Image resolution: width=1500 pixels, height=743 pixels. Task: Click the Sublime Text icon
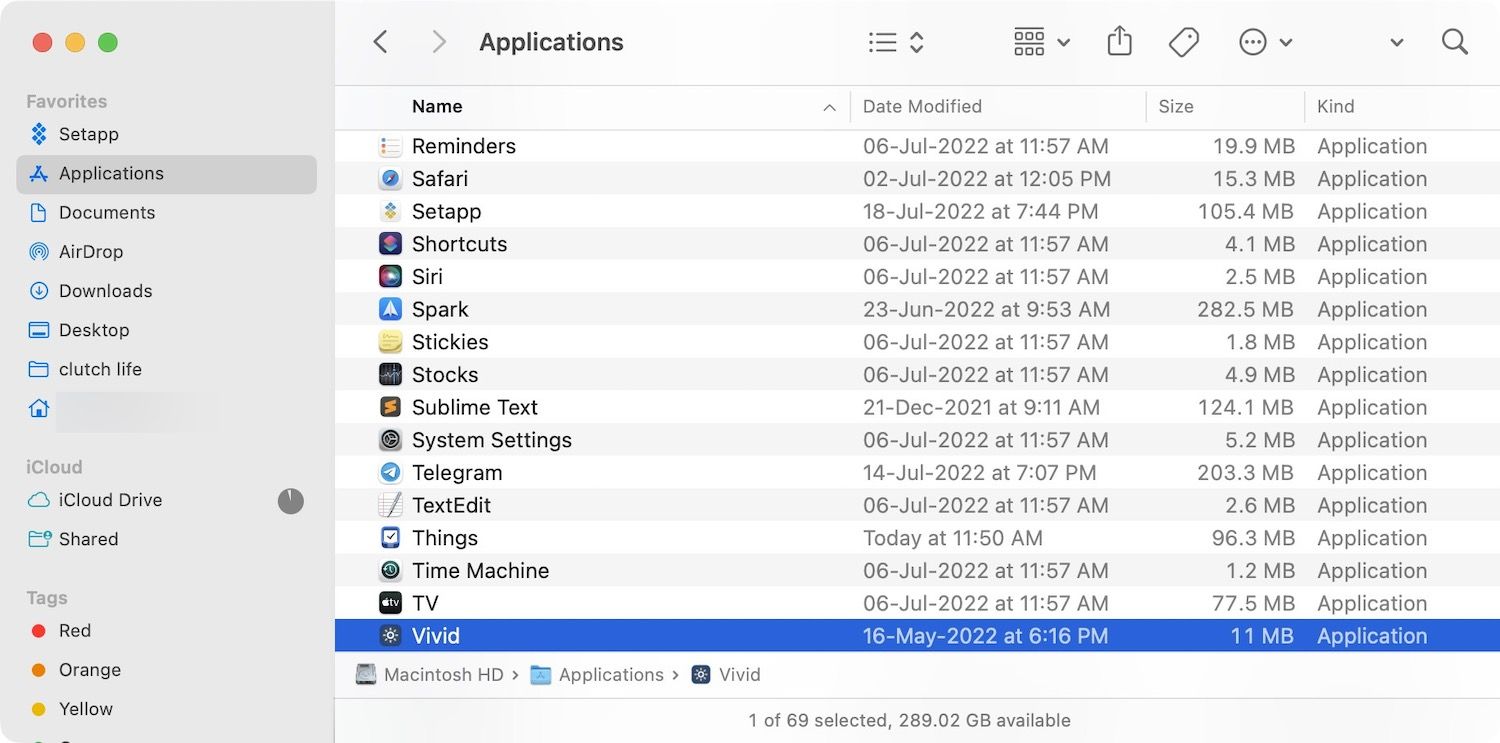click(x=390, y=408)
